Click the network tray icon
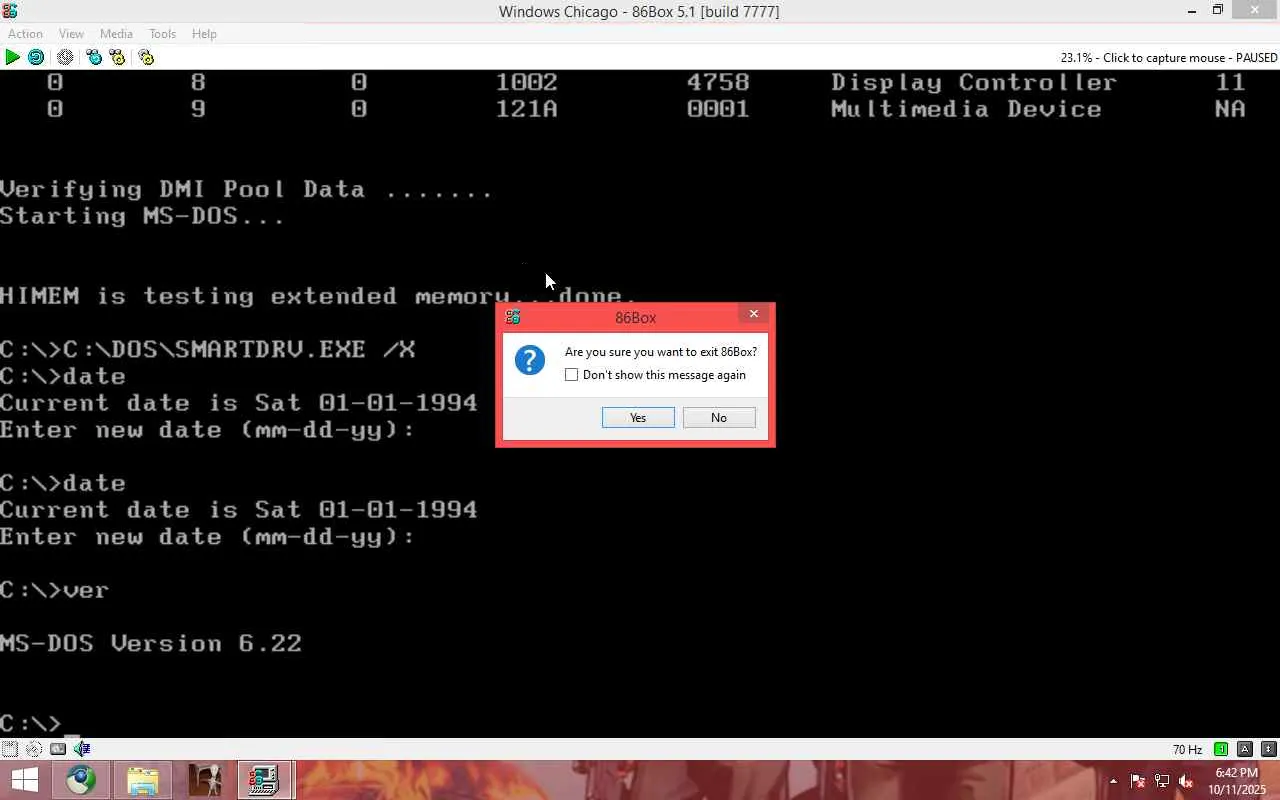The image size is (1280, 800). click(1161, 781)
